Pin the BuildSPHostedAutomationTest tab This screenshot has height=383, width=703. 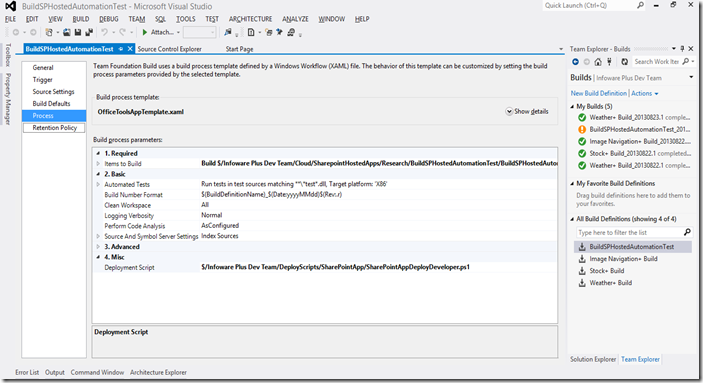[x=121, y=49]
